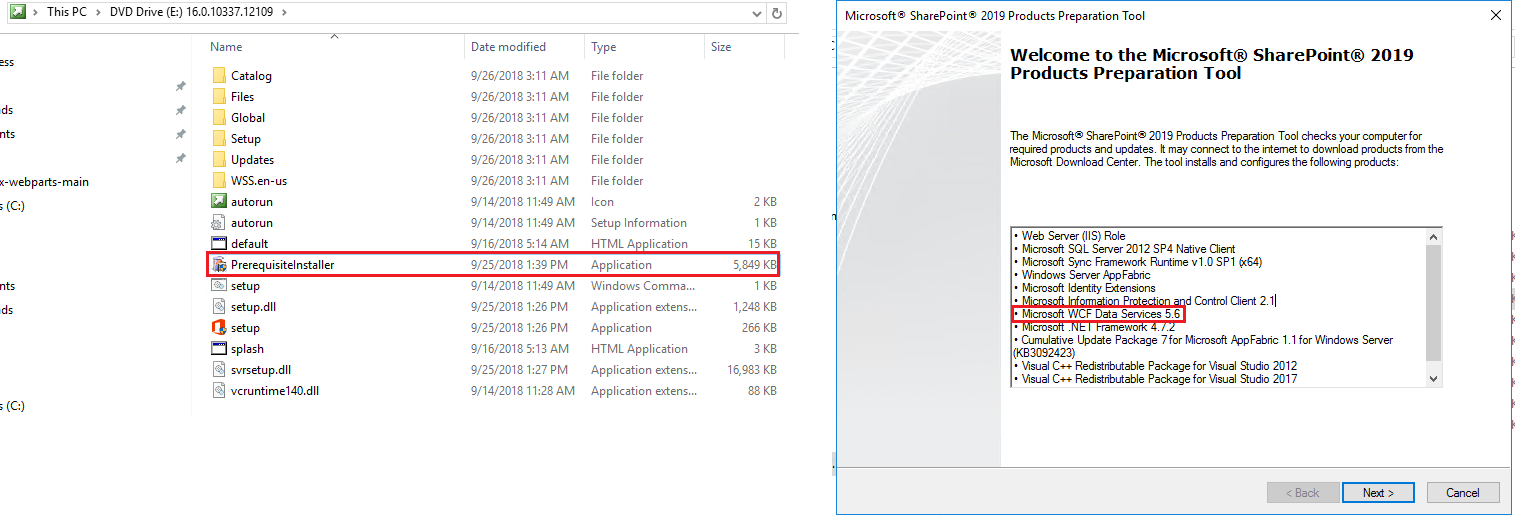Click the default HTML Application icon

click(x=220, y=244)
